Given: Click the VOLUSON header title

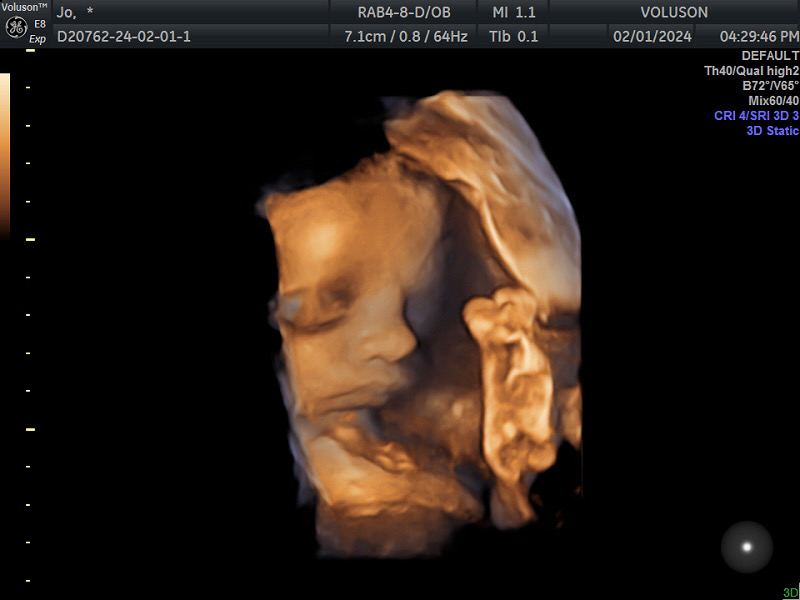Looking at the screenshot, I should (x=674, y=12).
